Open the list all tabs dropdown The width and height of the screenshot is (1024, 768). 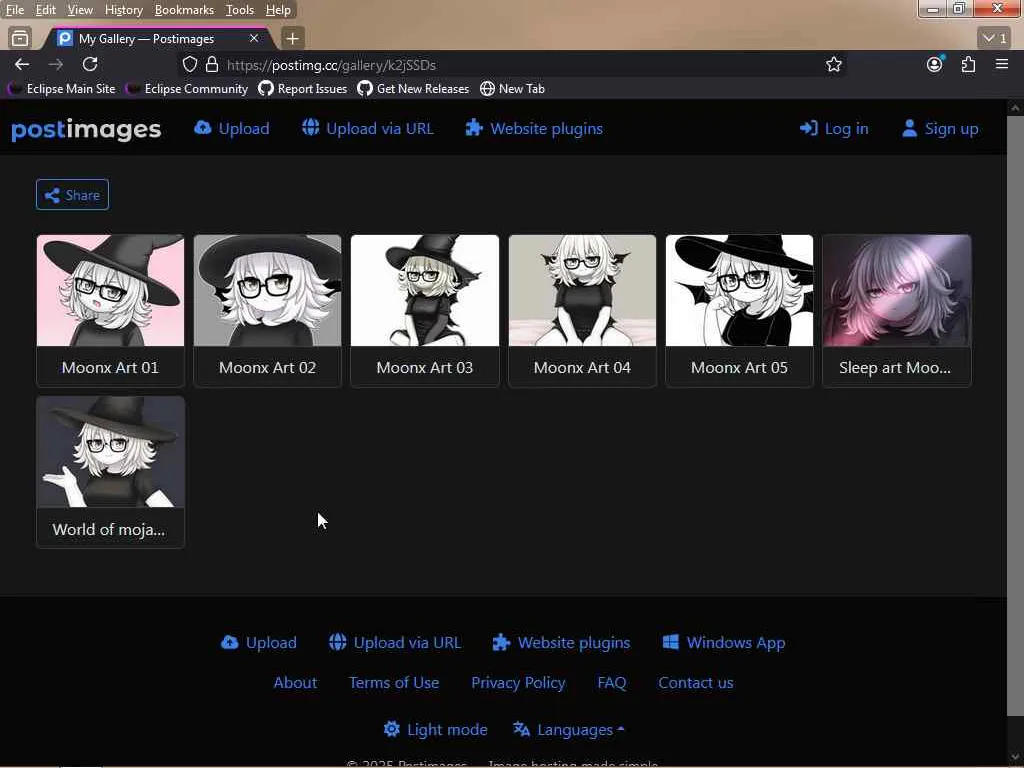[x=995, y=39]
